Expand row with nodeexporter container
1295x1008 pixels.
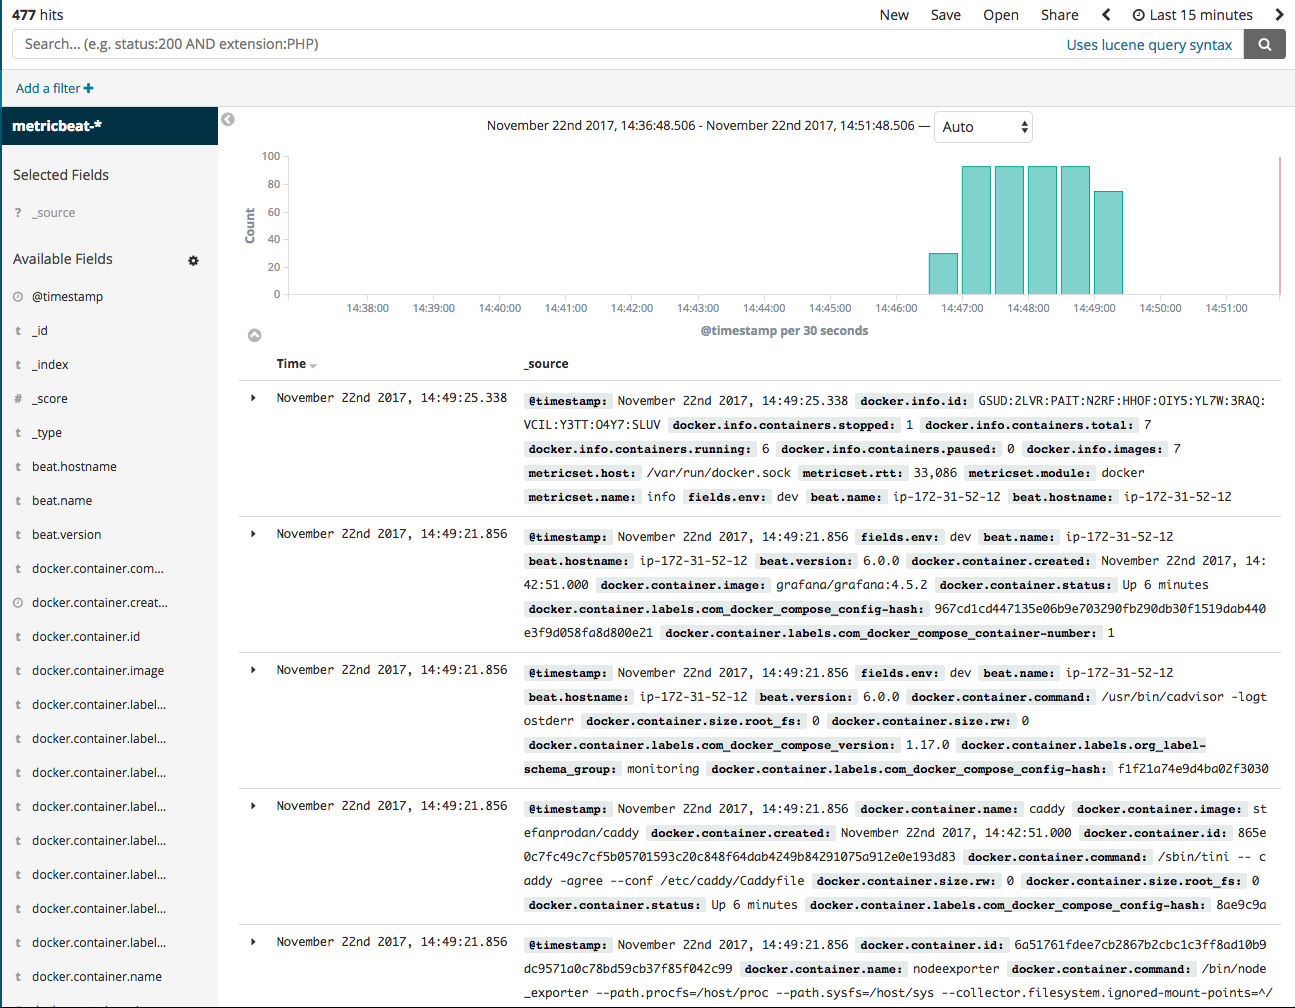point(253,942)
